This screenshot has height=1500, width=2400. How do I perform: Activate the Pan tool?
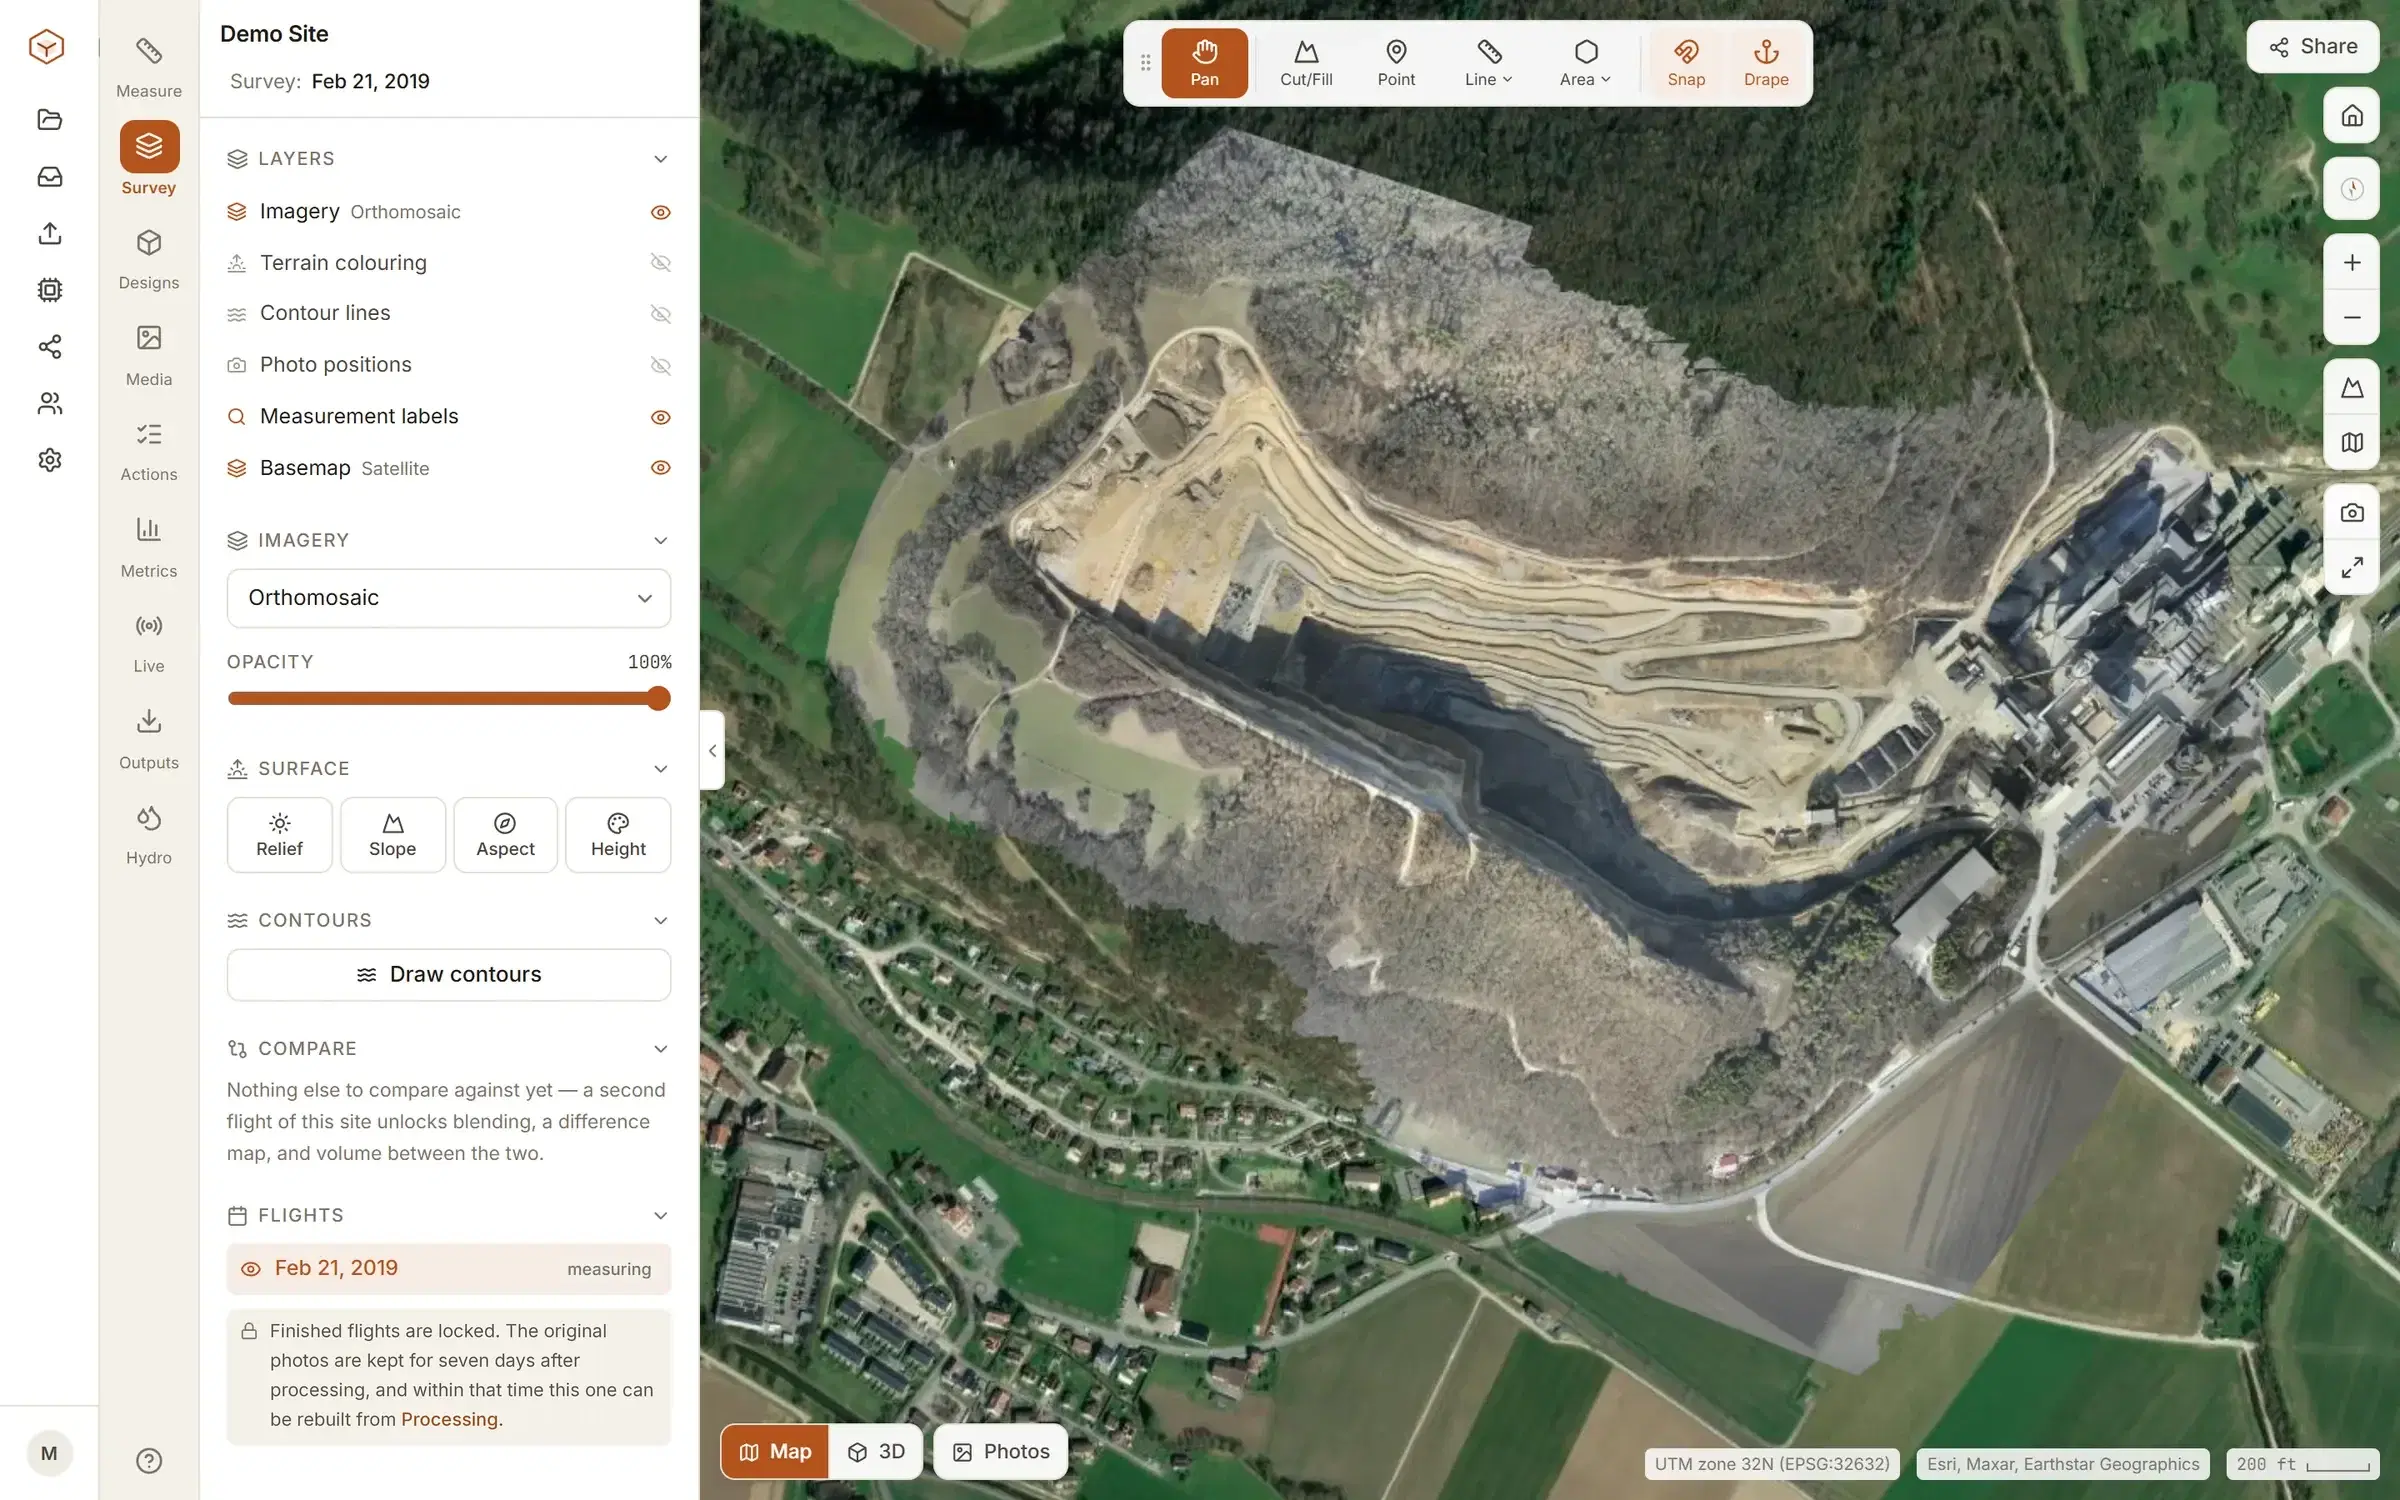(x=1204, y=63)
